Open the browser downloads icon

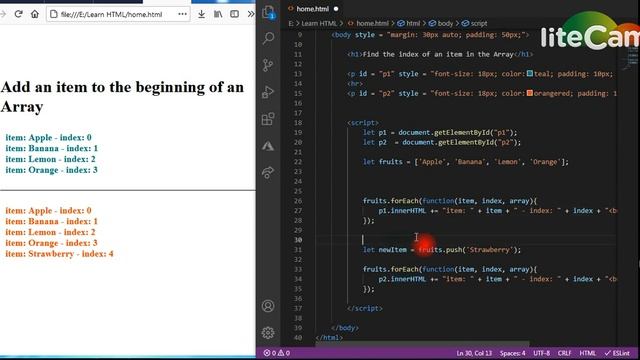click(201, 14)
